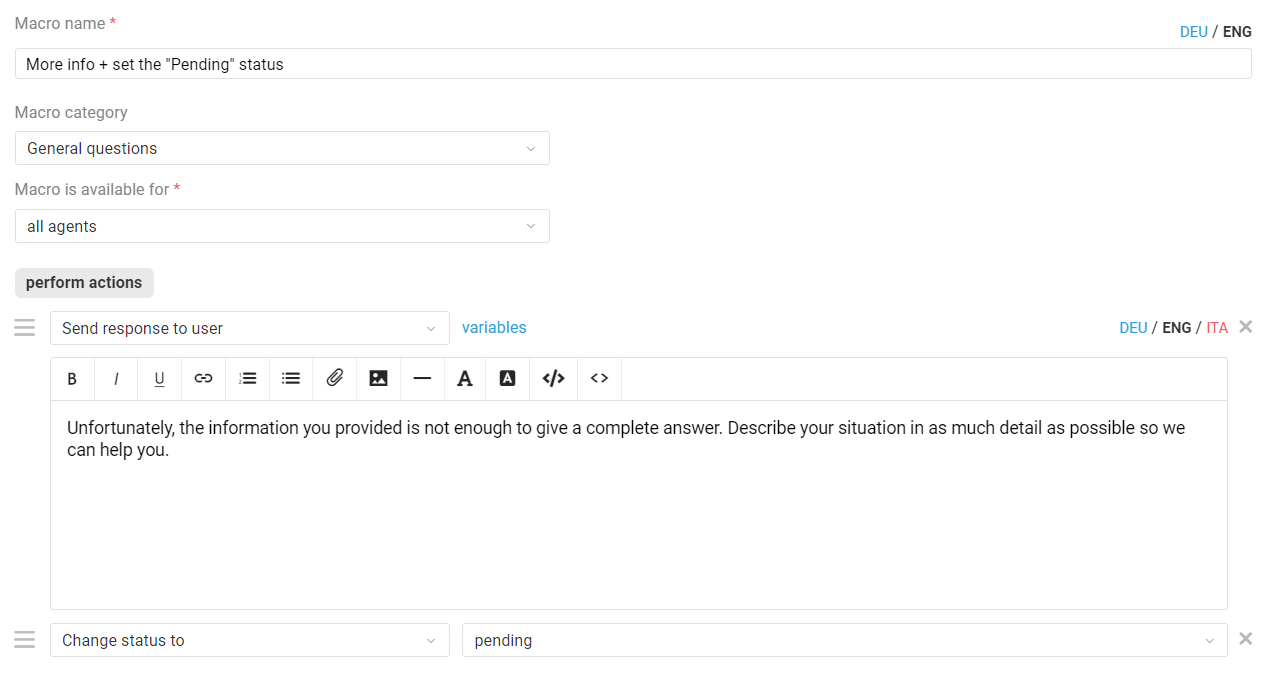Open the Change status to action dropdown
Viewport: 1269px width, 680px height.
(x=250, y=640)
